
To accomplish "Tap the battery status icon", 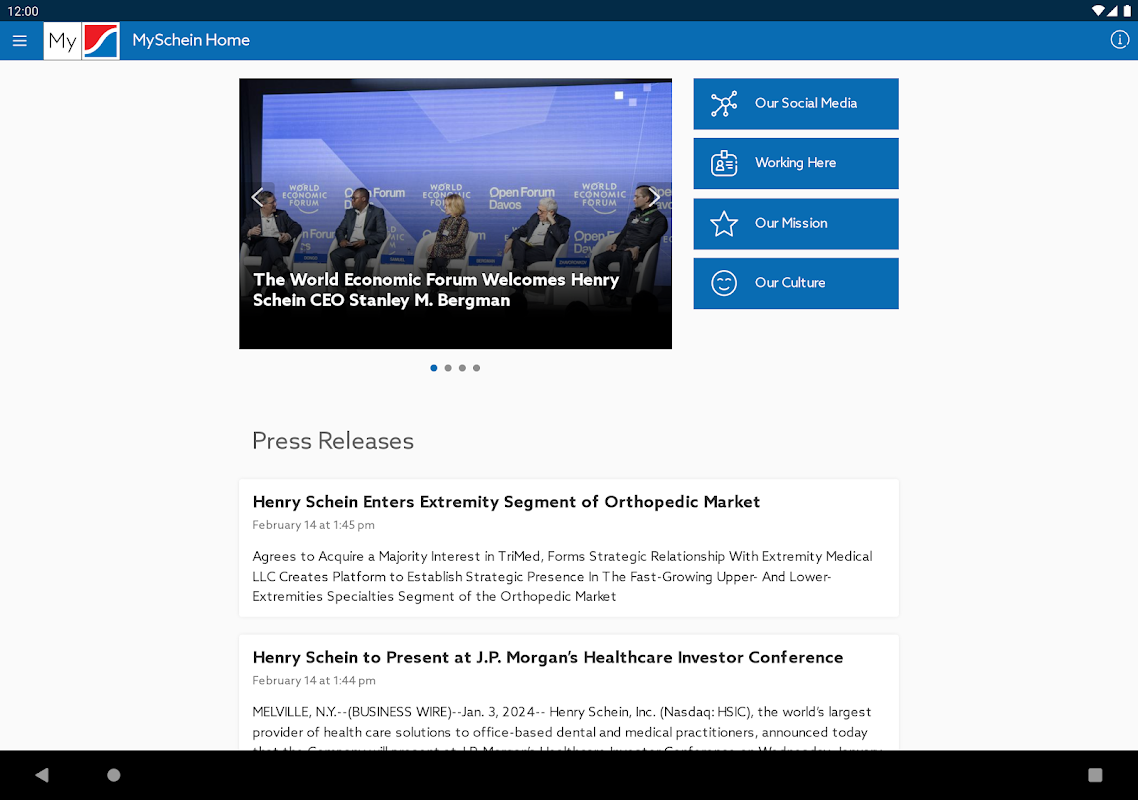I will [1127, 11].
